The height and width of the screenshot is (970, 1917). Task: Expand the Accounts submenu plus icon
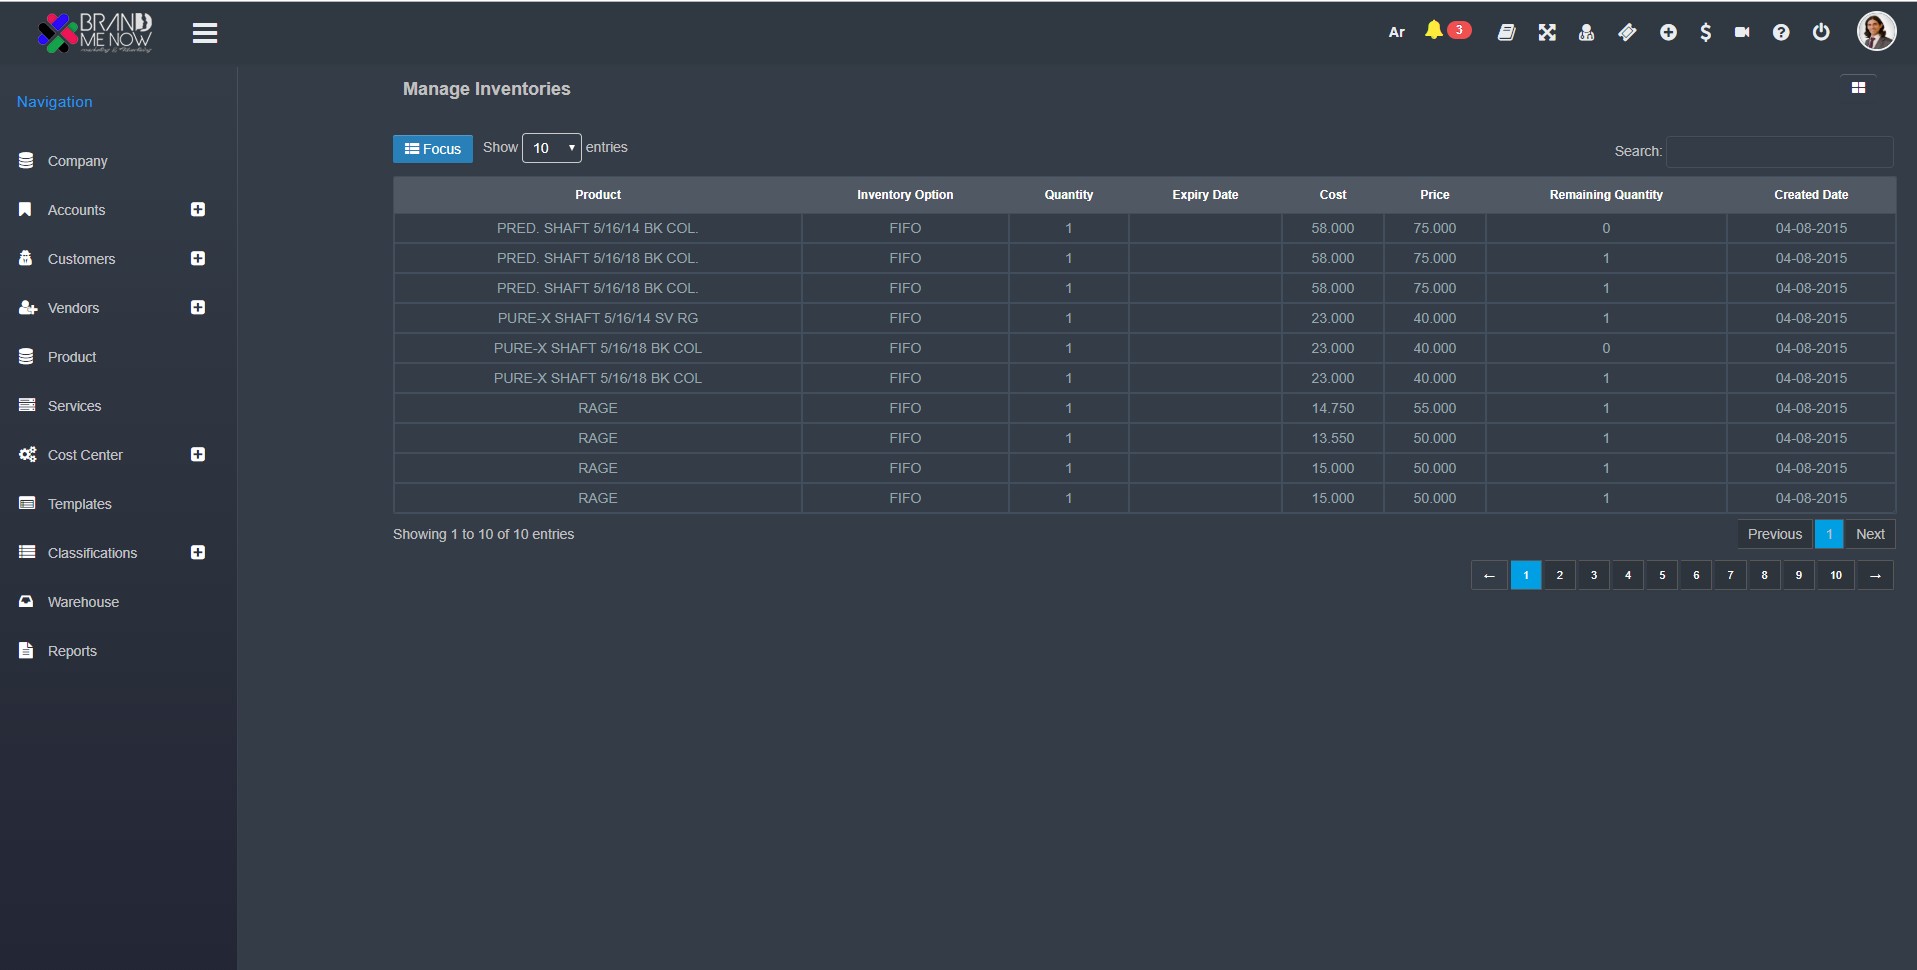point(198,210)
